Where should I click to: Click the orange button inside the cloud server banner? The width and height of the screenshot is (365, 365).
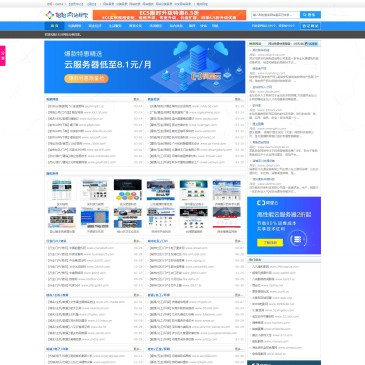86,78
